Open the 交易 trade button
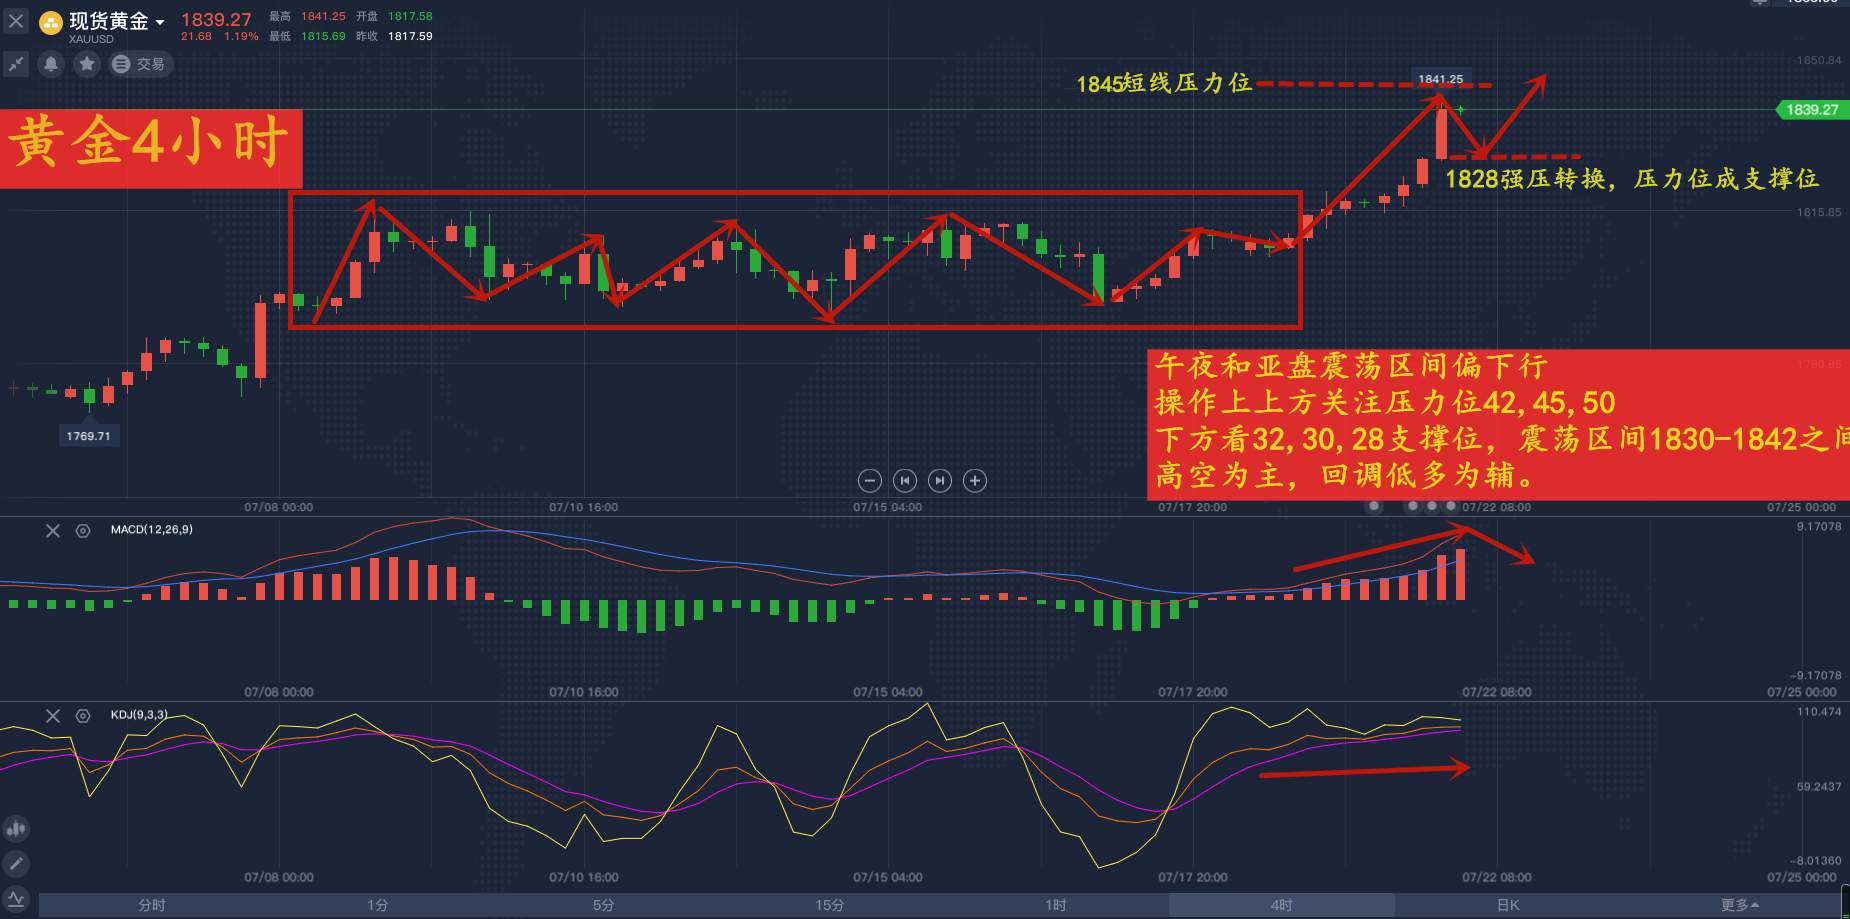1850x919 pixels. coord(140,64)
